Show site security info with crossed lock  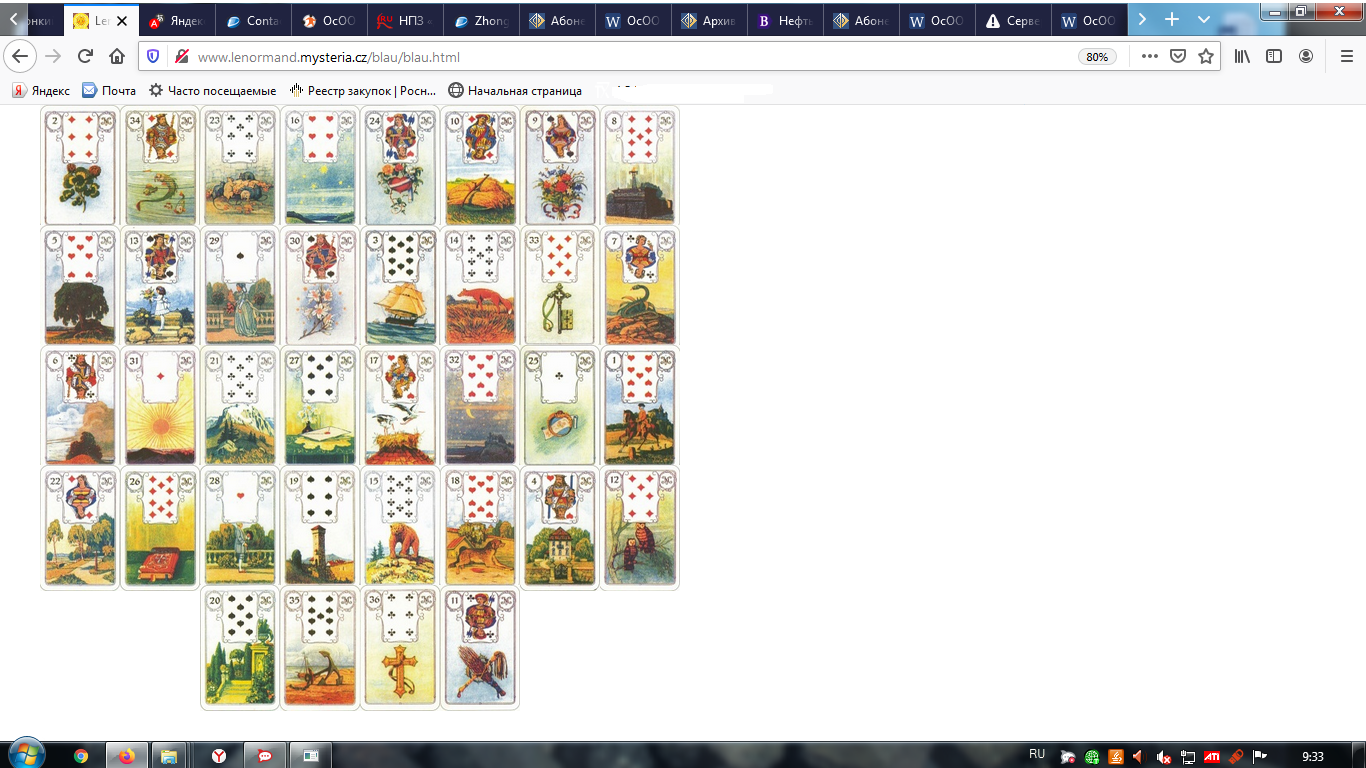coord(181,57)
